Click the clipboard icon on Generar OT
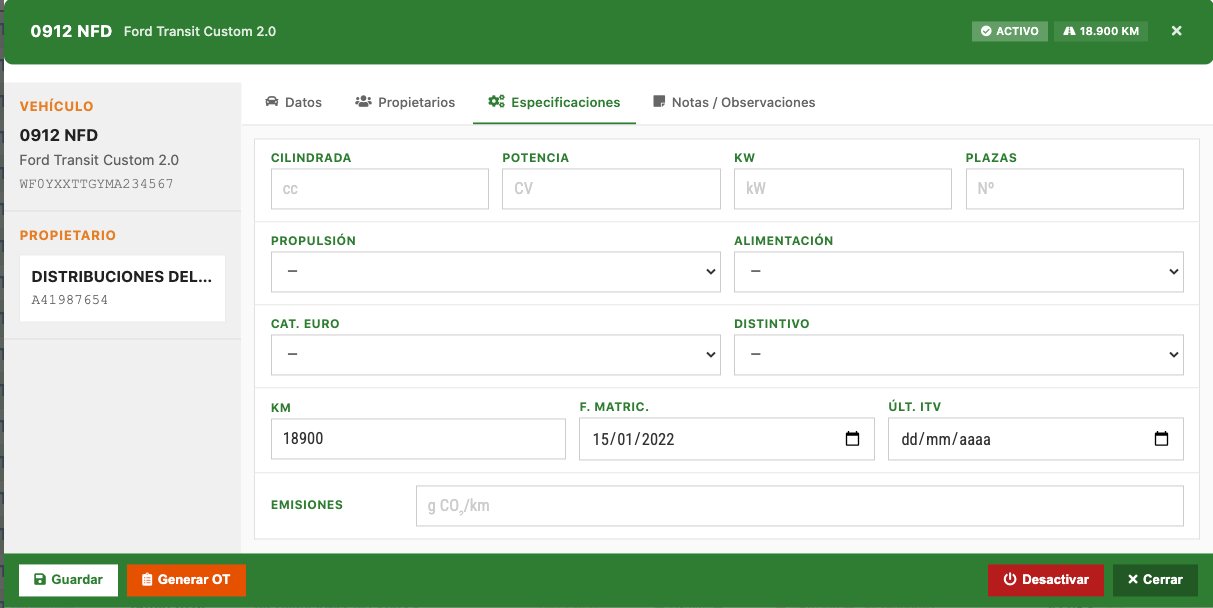1213x608 pixels. click(x=147, y=580)
